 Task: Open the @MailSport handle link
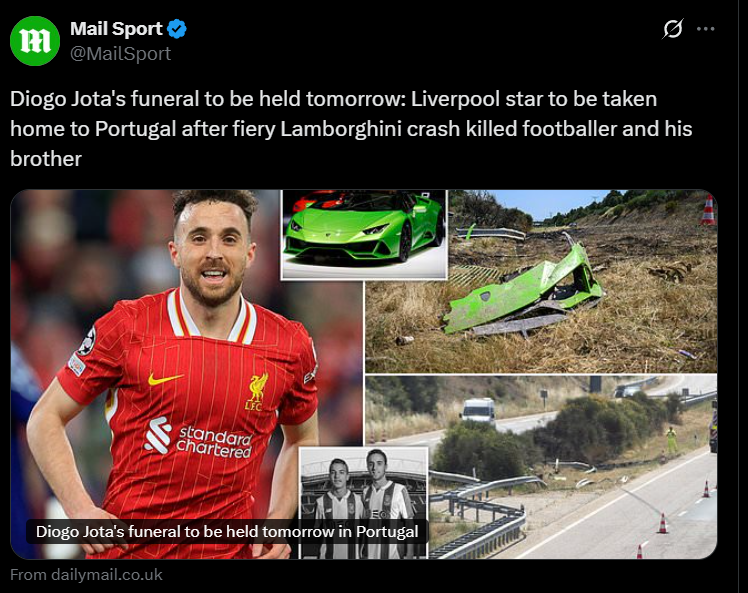[121, 53]
